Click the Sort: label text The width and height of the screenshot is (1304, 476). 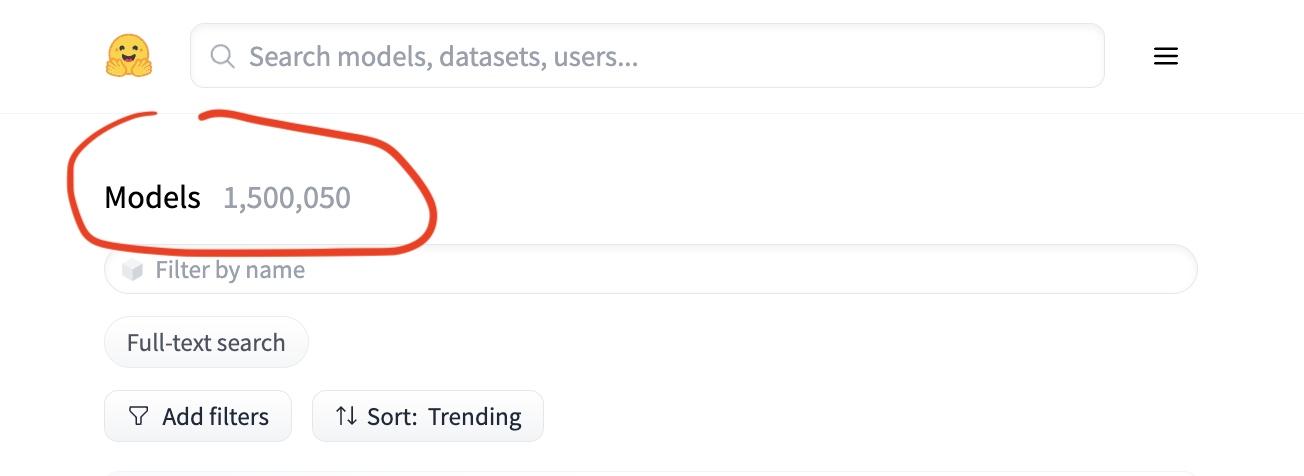click(x=393, y=416)
